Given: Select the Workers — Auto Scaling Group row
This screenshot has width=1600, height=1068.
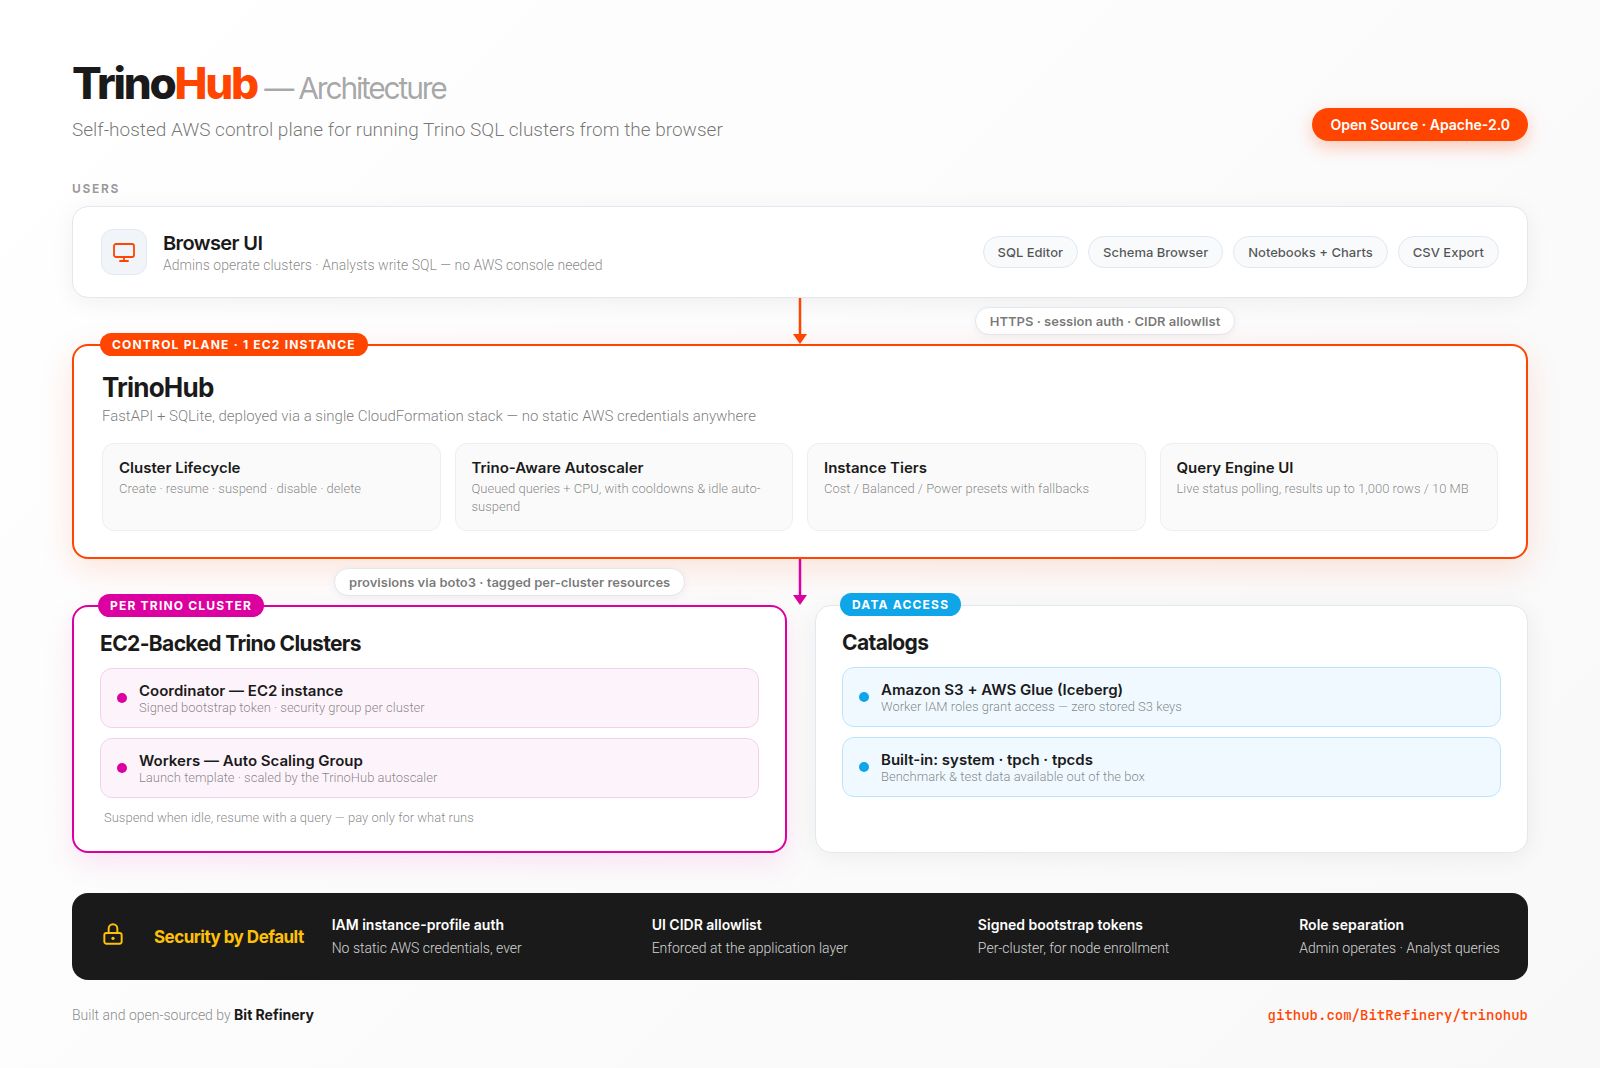Looking at the screenshot, I should (429, 768).
